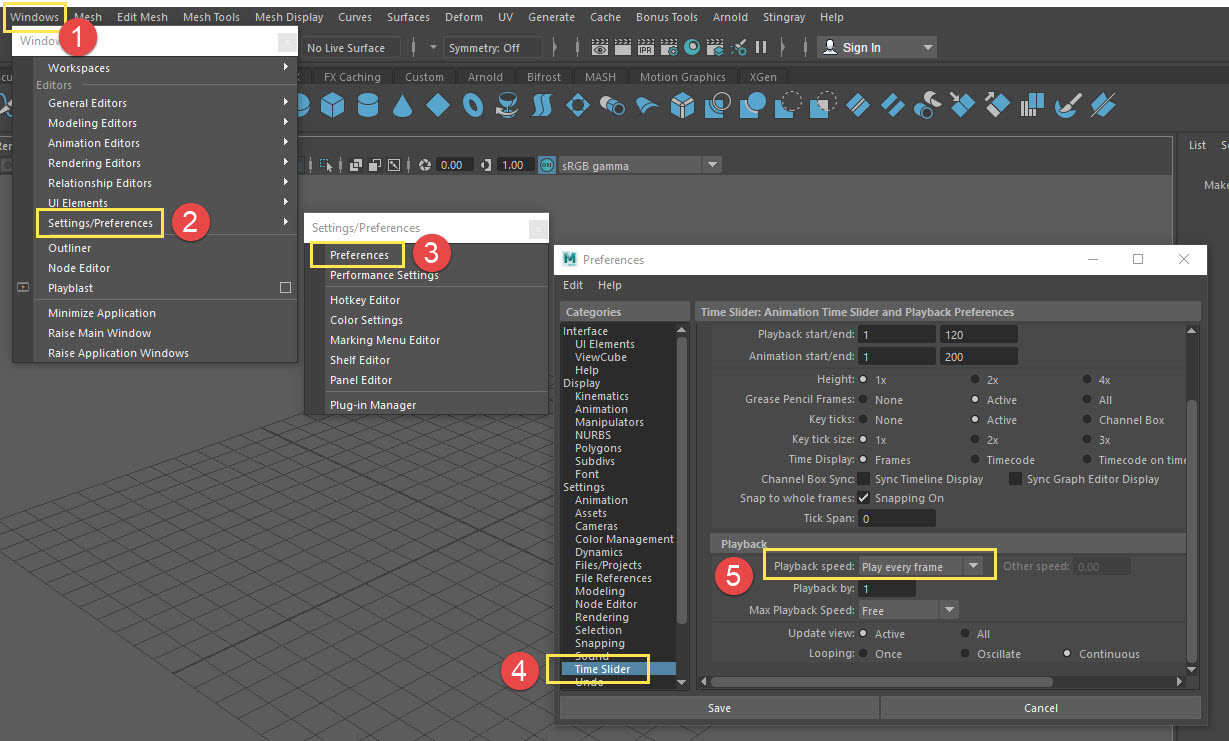Select Time Slider in Categories list
Screen dimensions: 1229x741
pyautogui.click(x=602, y=669)
